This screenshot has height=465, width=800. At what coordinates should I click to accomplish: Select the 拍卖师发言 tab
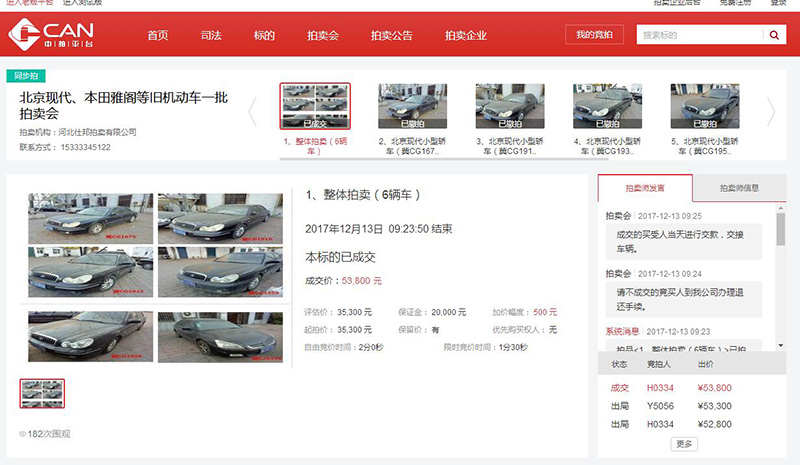tap(645, 188)
